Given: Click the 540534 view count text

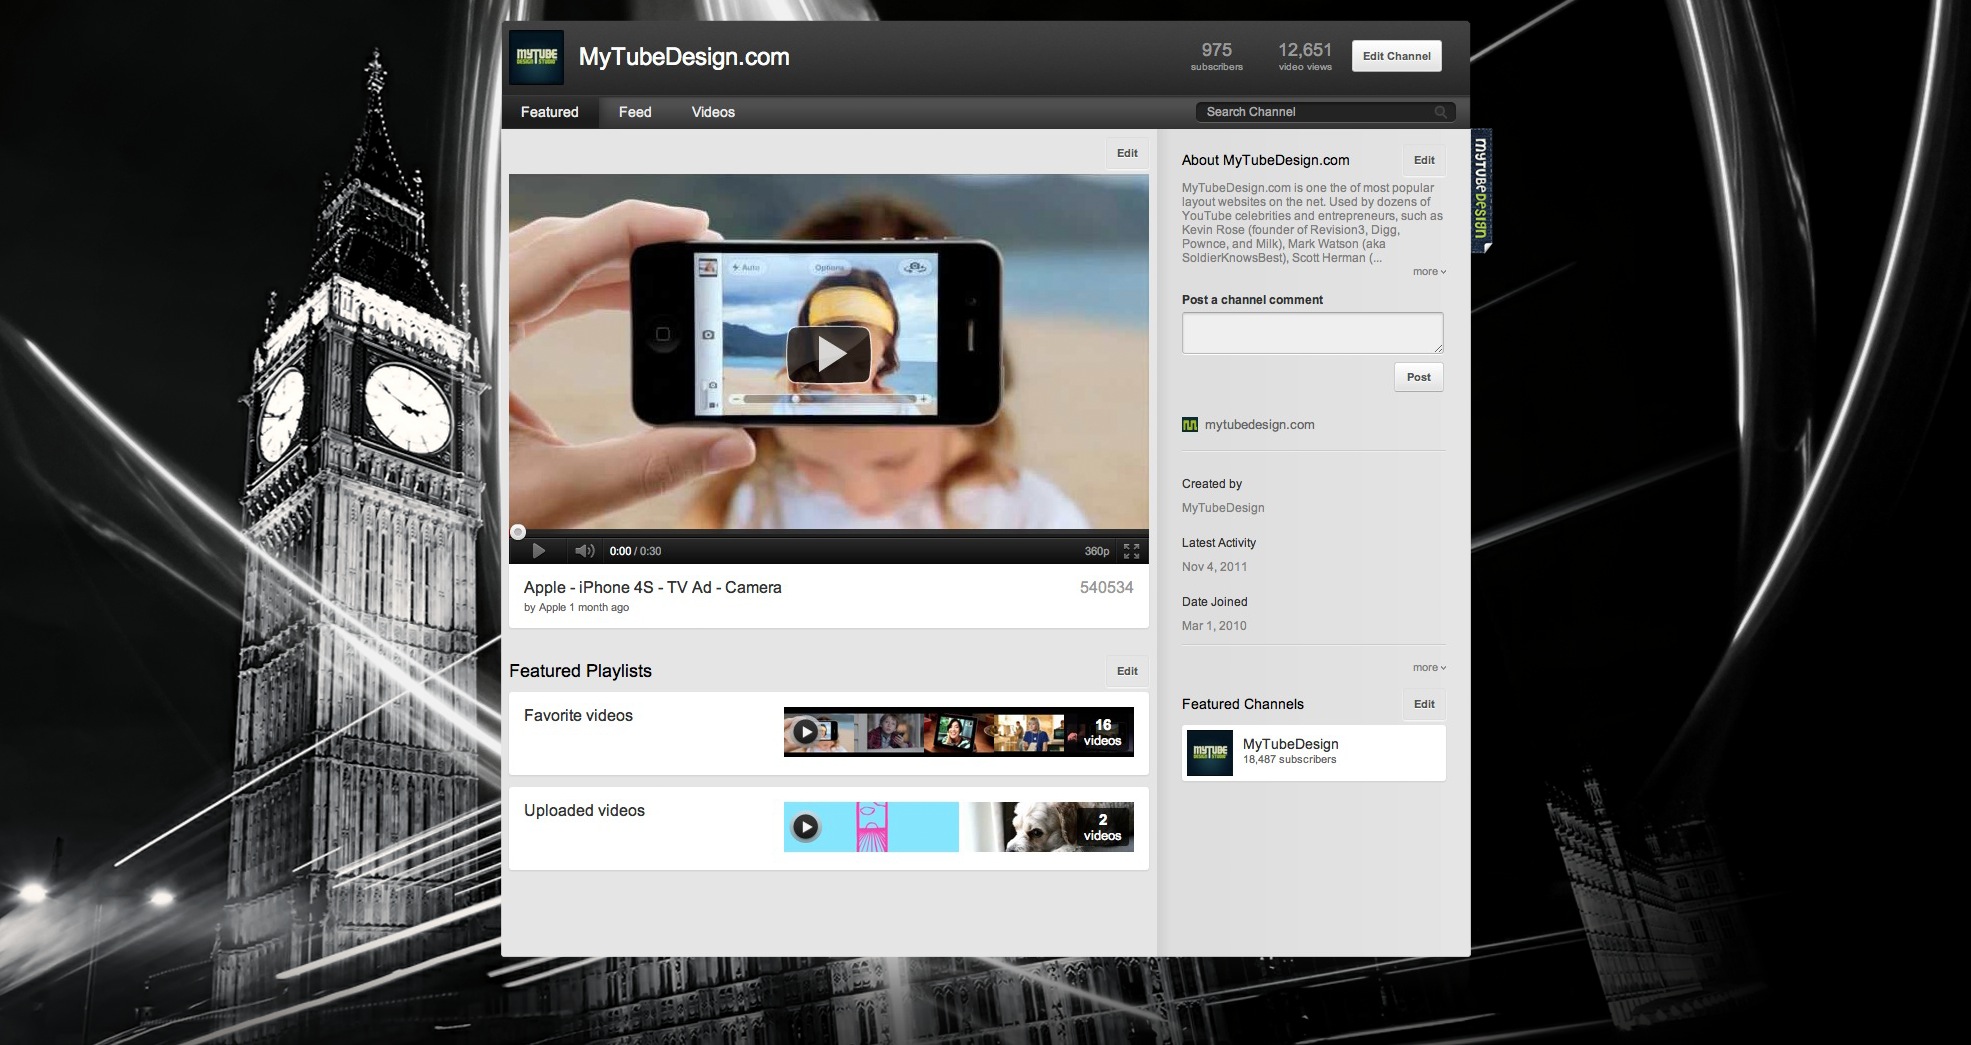Looking at the screenshot, I should (x=1106, y=588).
